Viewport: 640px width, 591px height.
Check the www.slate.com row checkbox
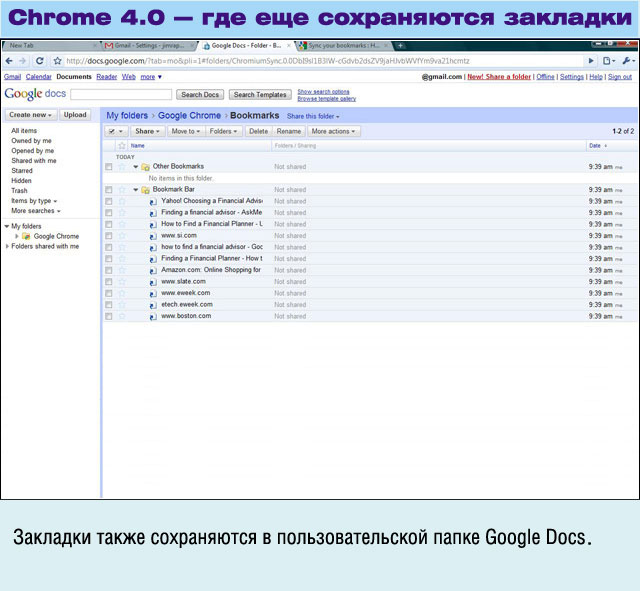109,282
